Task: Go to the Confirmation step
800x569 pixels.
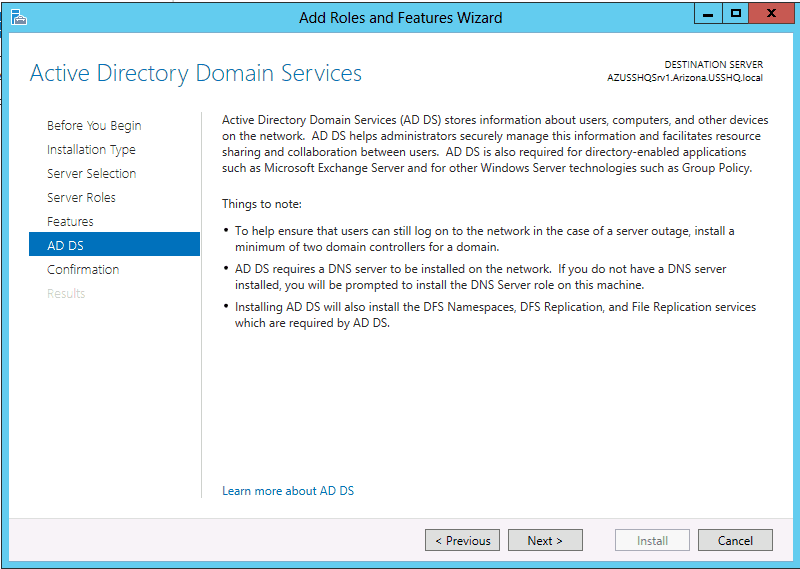Action: point(83,269)
